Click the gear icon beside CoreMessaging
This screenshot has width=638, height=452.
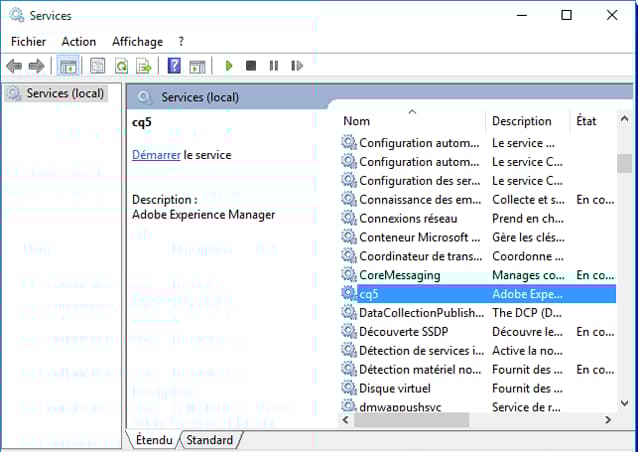tap(348, 275)
